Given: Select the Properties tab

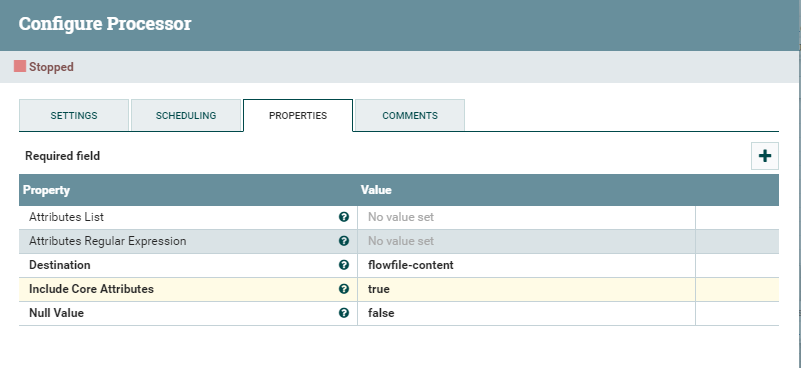Looking at the screenshot, I should point(298,116).
